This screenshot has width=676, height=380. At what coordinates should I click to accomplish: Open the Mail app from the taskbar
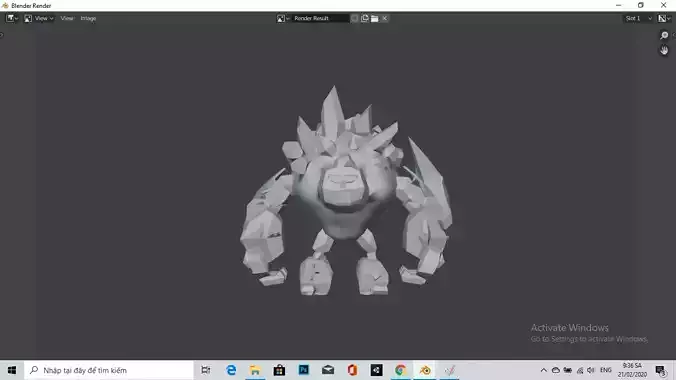[328, 370]
